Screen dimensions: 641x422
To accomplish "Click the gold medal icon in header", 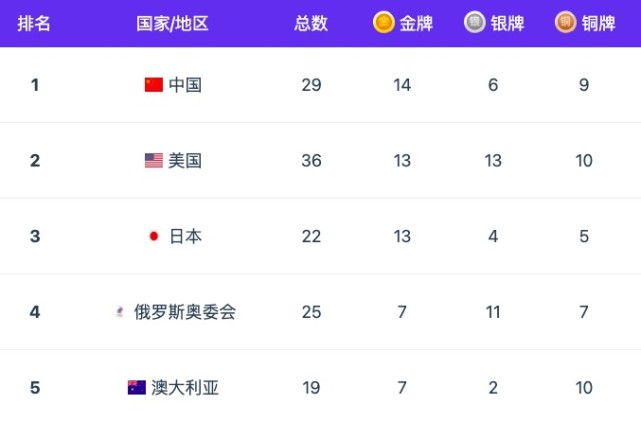I will pos(384,23).
